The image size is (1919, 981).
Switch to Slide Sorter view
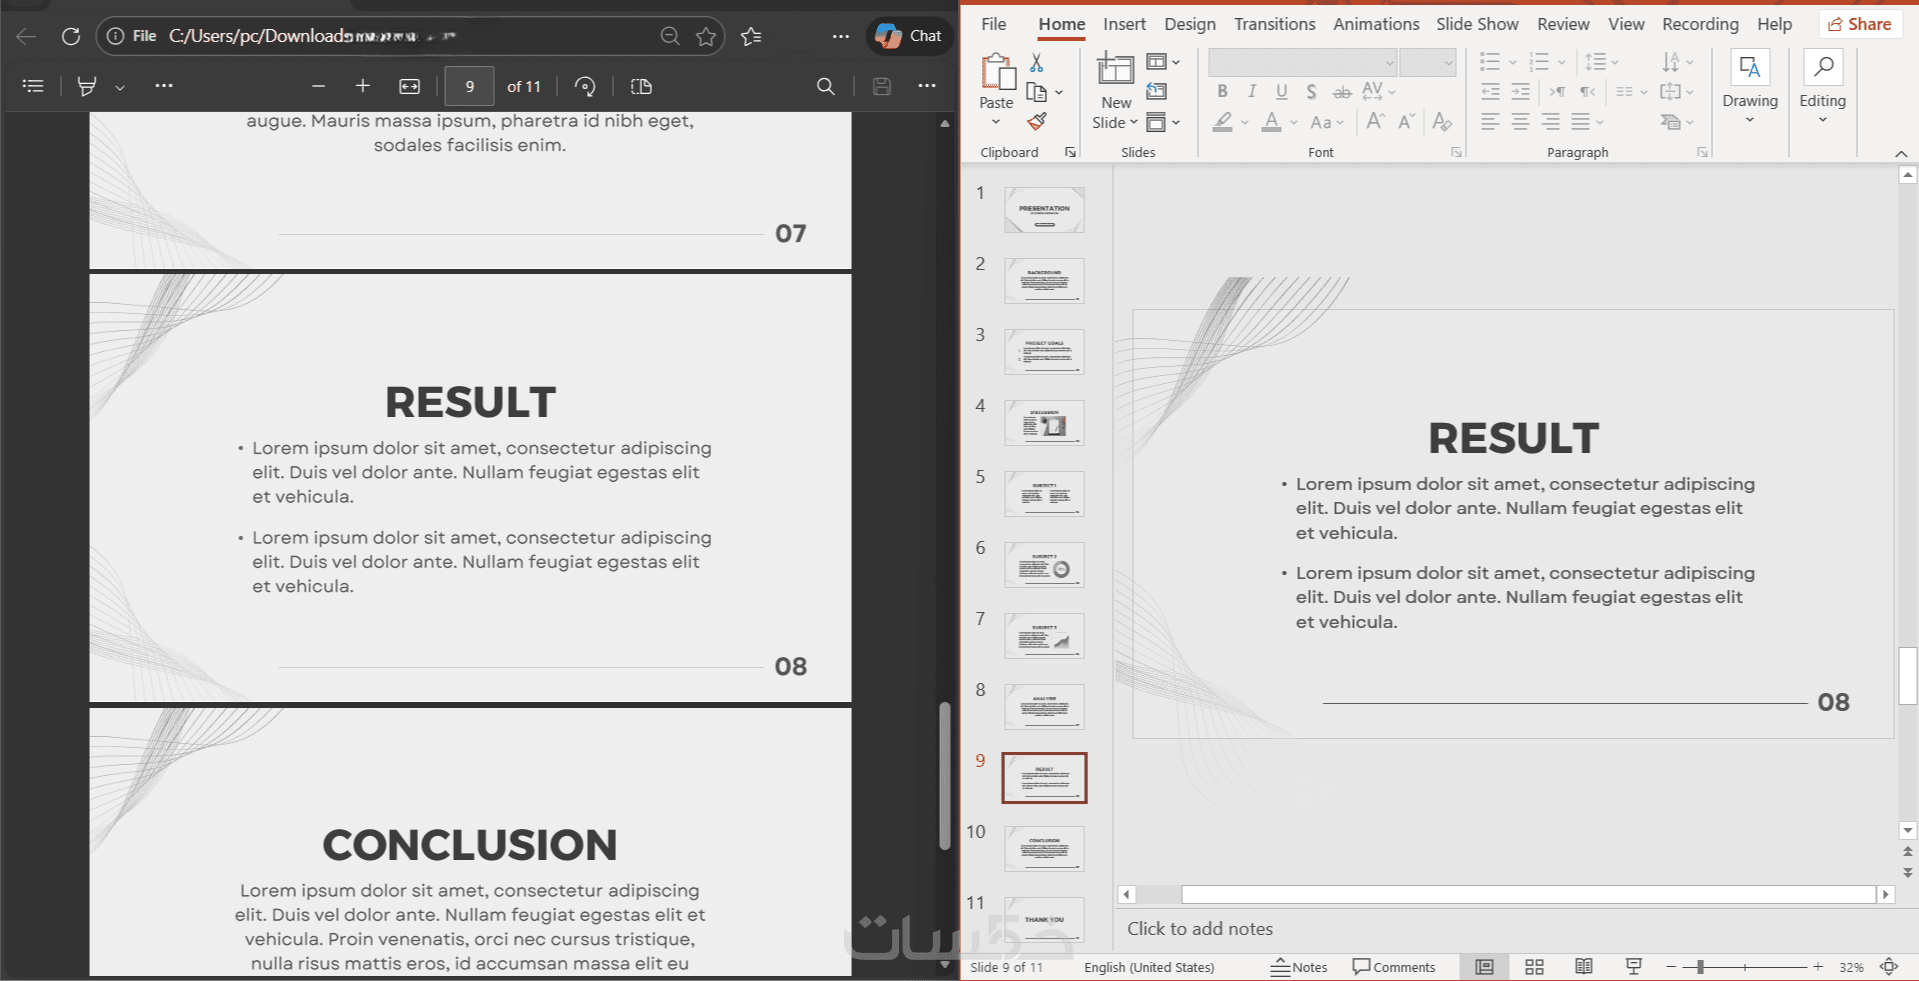coord(1534,967)
